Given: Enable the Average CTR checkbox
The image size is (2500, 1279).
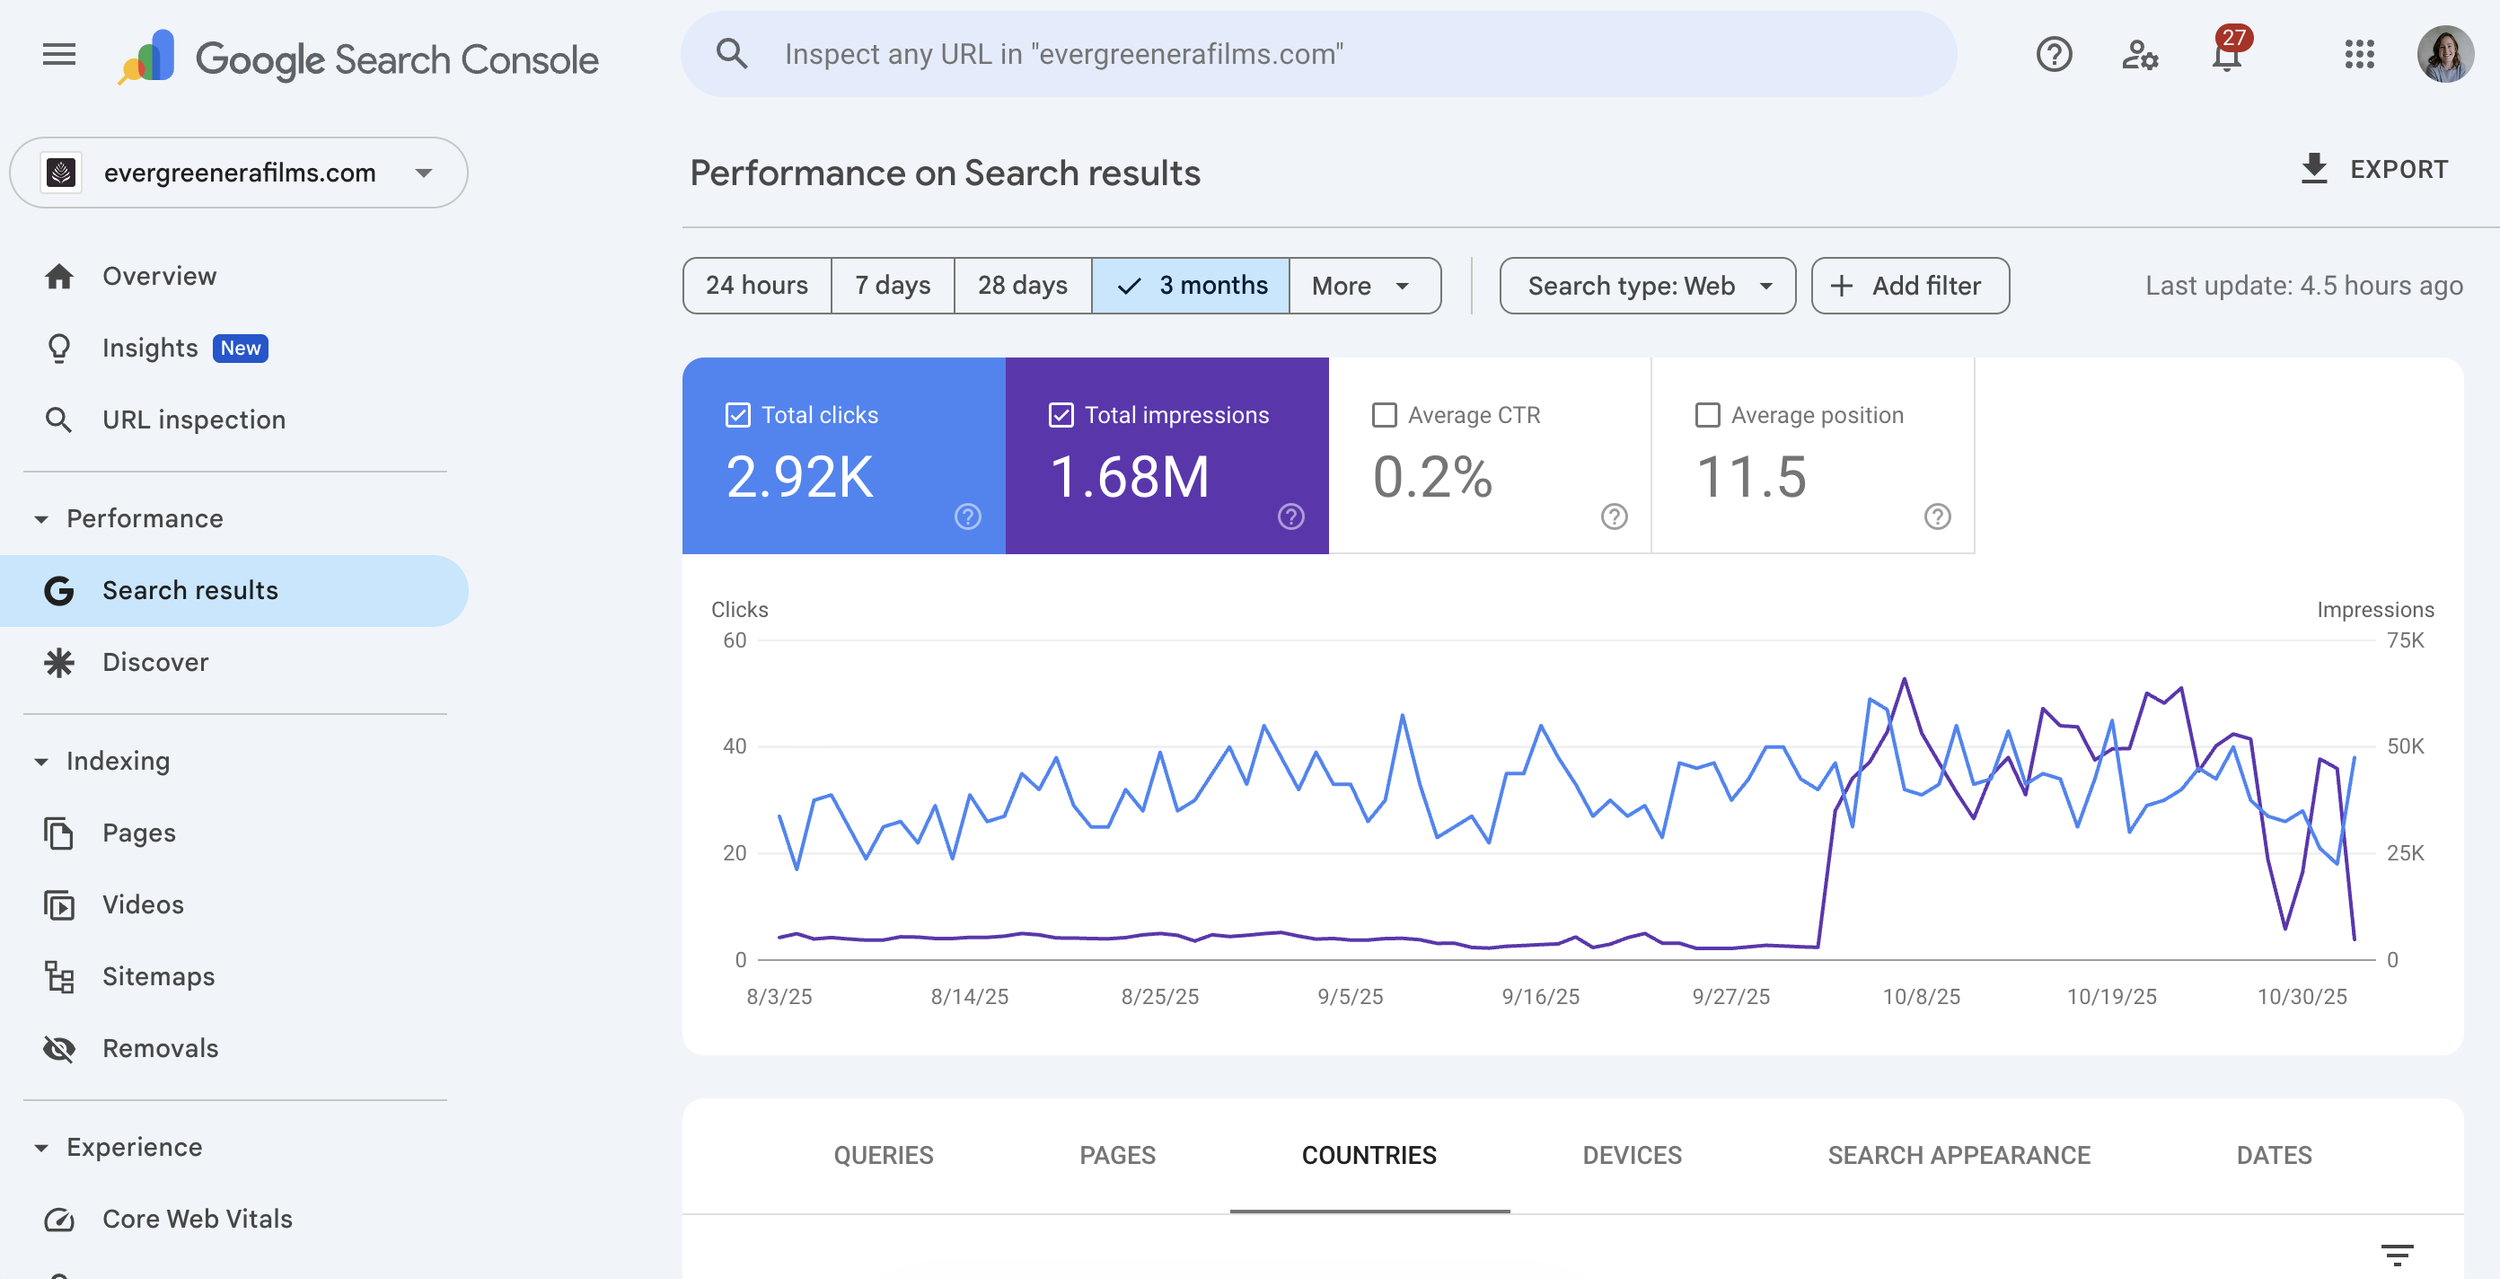Looking at the screenshot, I should coord(1384,415).
